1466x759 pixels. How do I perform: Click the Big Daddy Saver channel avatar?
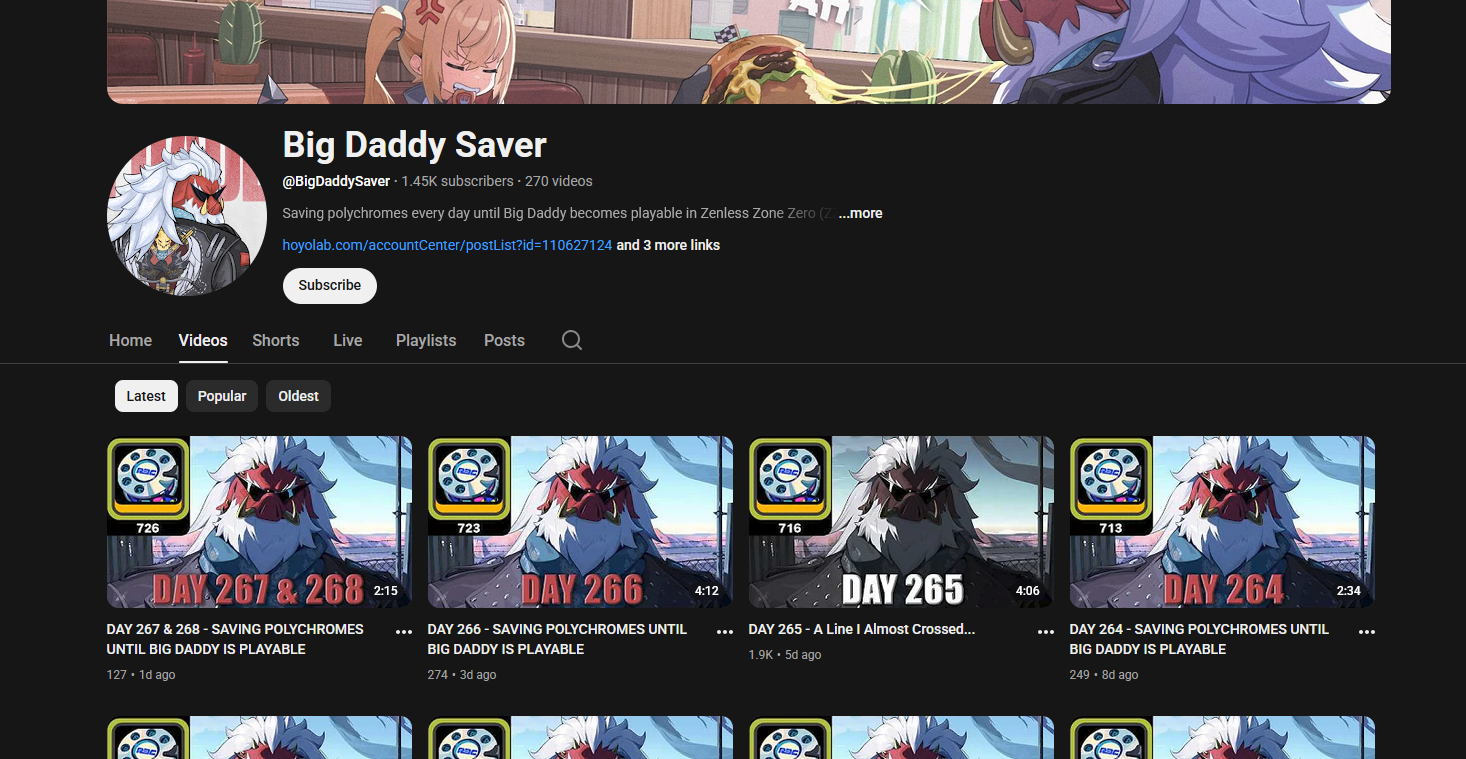187,216
